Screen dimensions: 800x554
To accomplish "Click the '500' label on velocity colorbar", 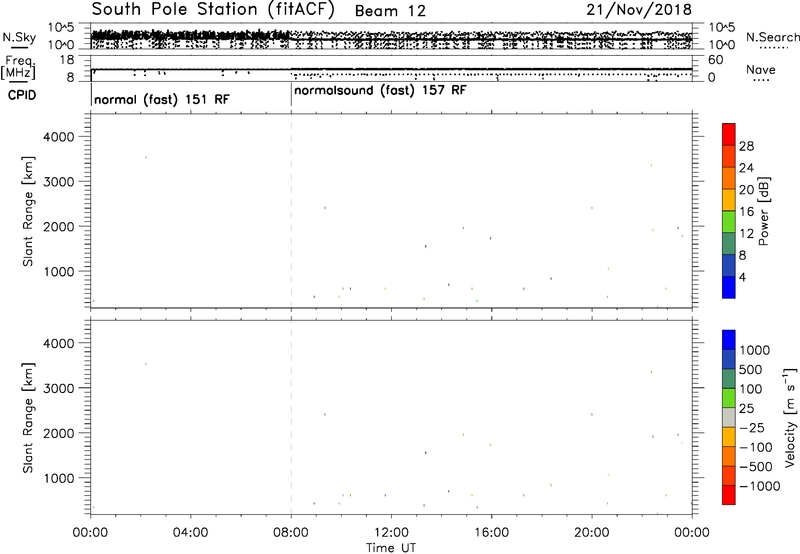I will click(x=751, y=370).
